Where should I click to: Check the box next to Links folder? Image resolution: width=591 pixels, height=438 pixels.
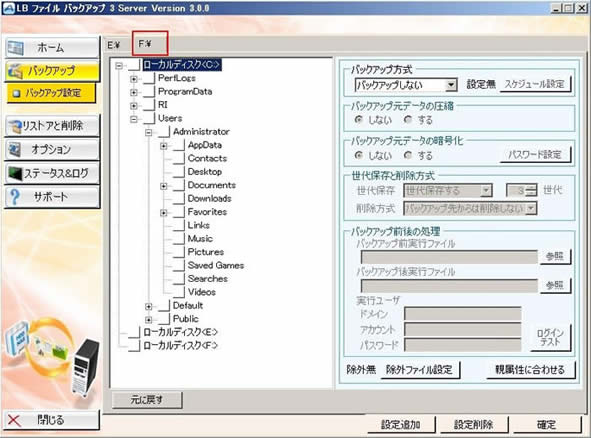pyautogui.click(x=179, y=226)
